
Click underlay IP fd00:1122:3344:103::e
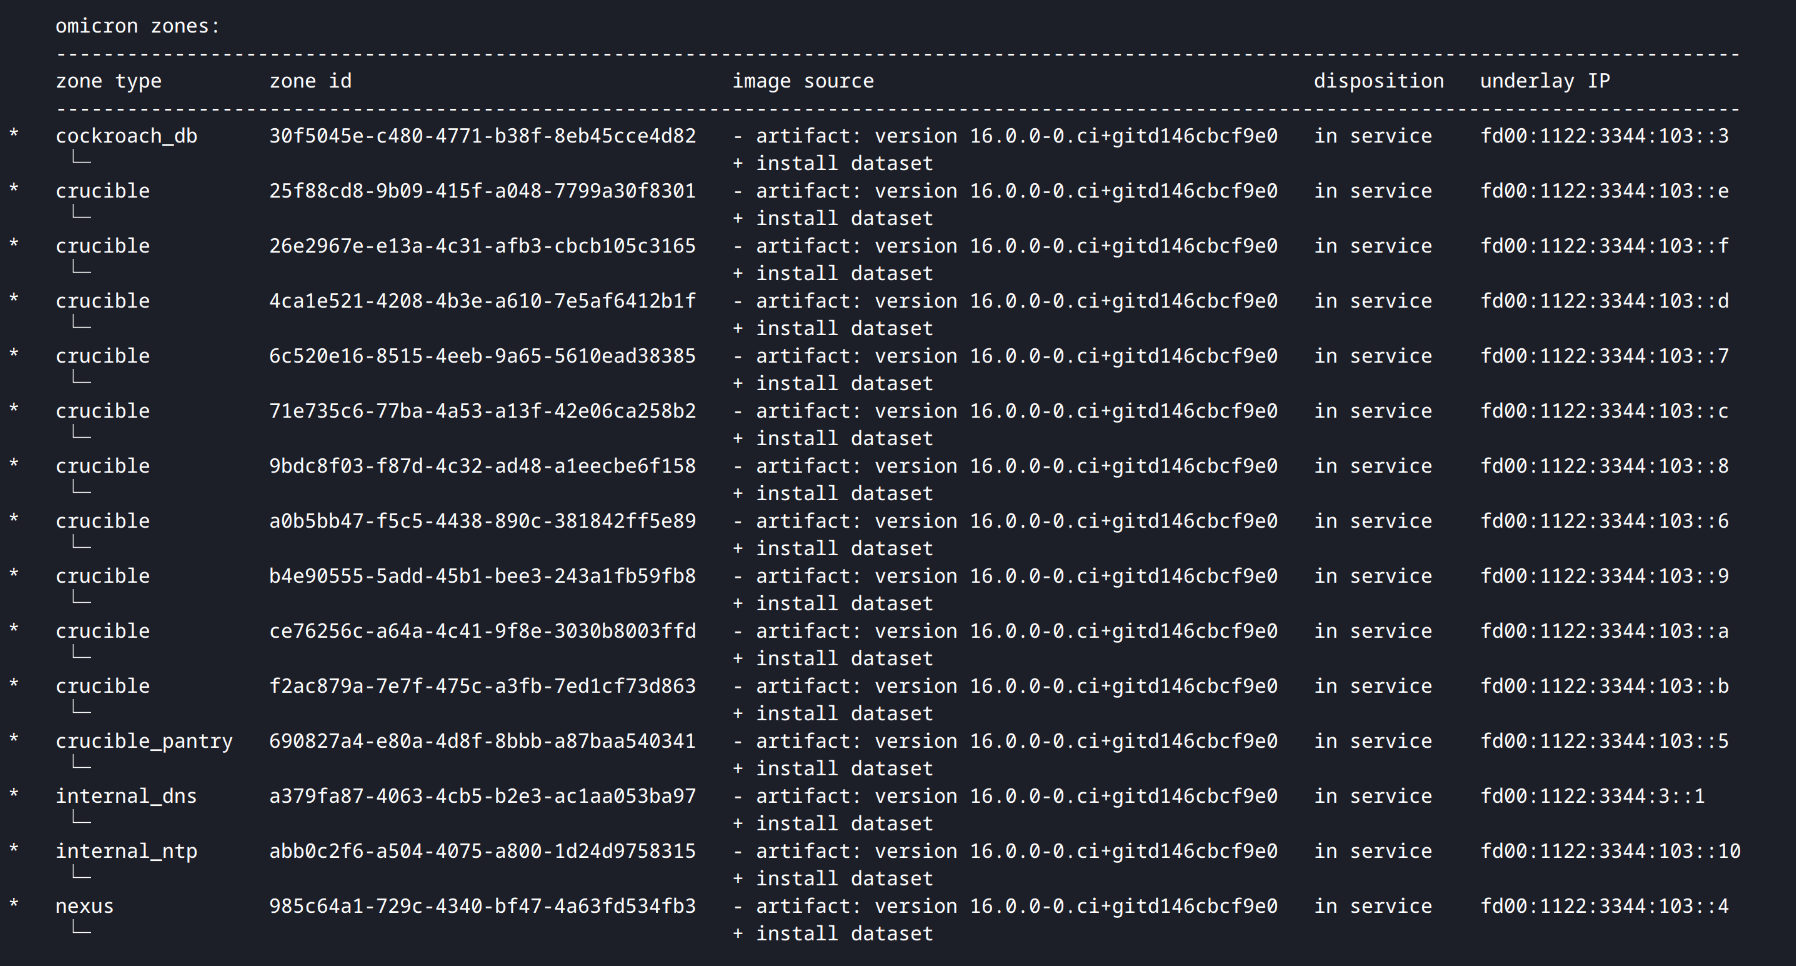tap(1605, 191)
